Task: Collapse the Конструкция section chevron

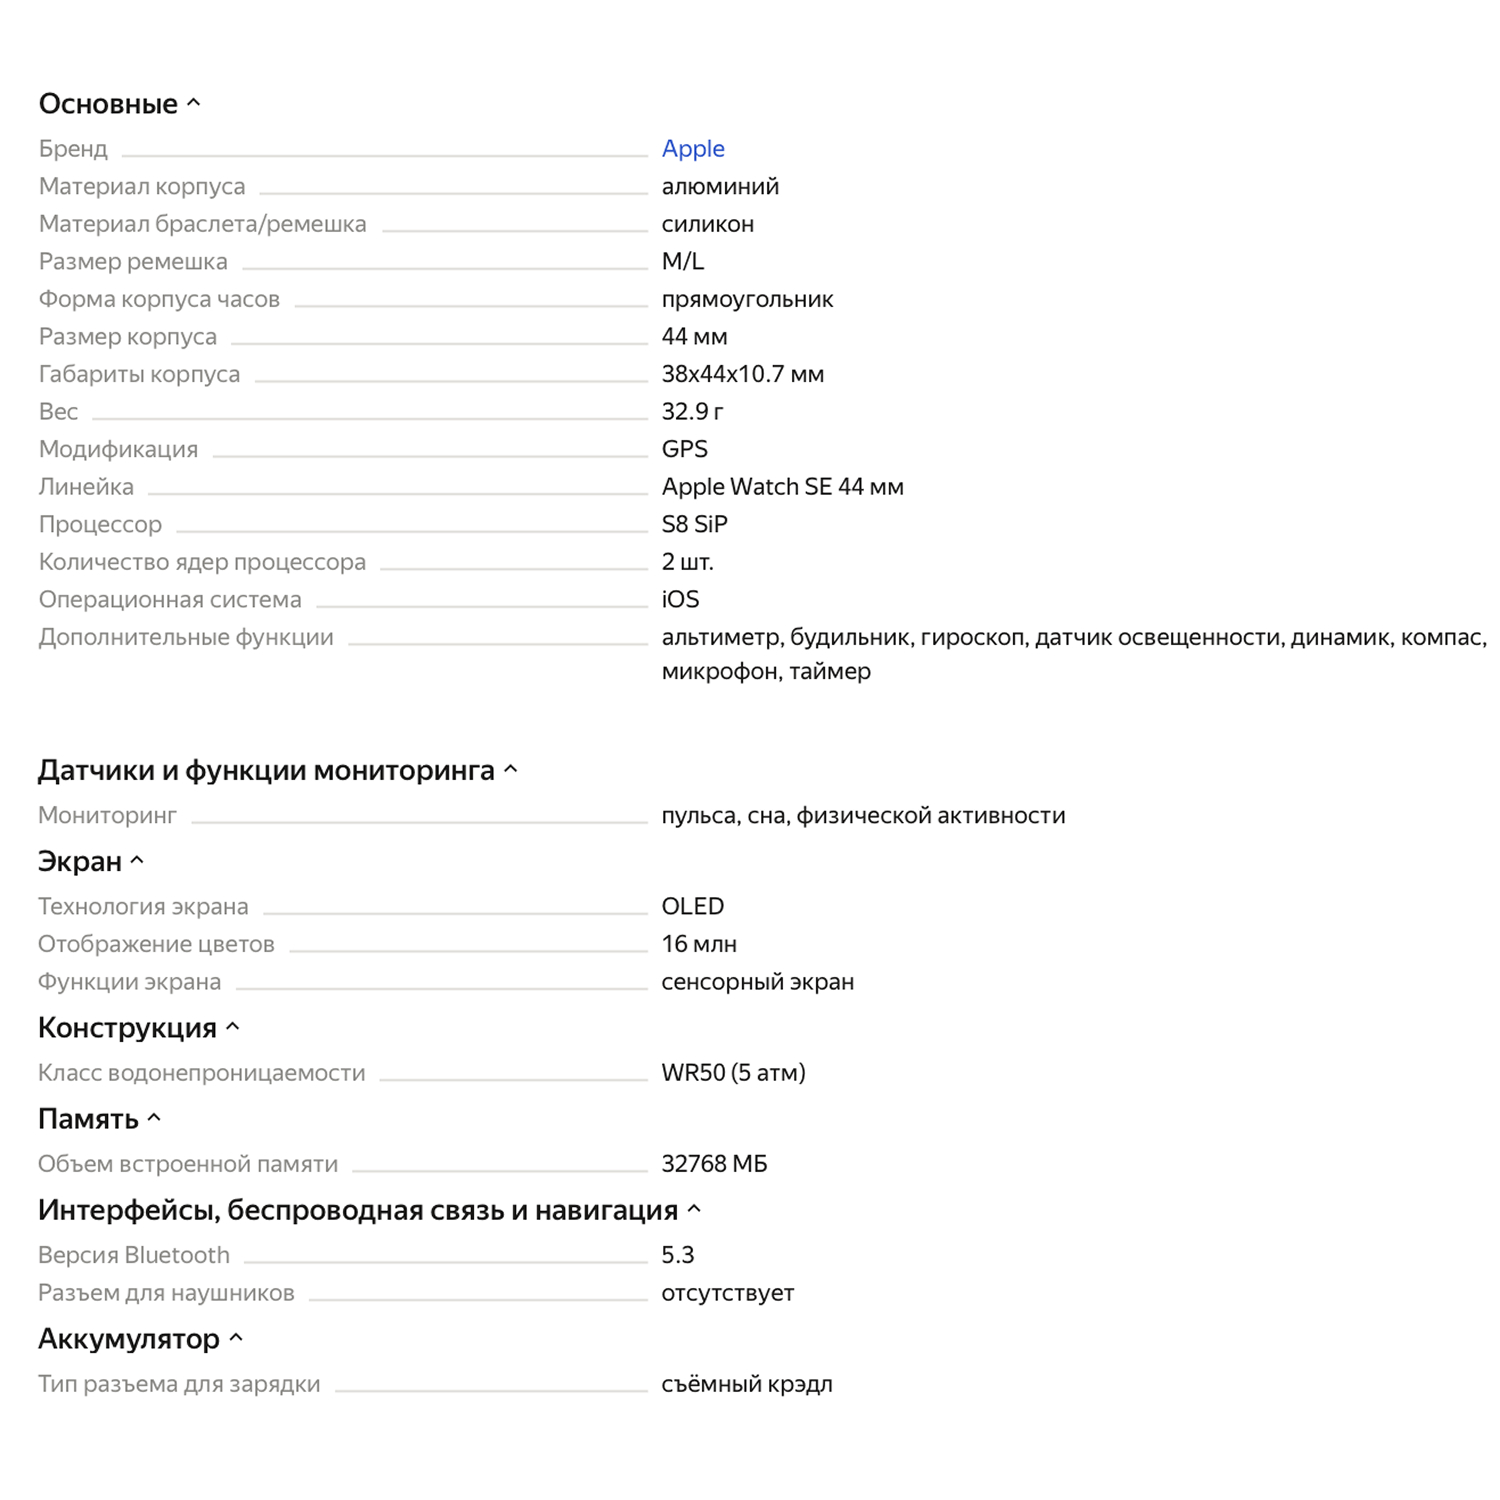Action: tap(233, 1027)
